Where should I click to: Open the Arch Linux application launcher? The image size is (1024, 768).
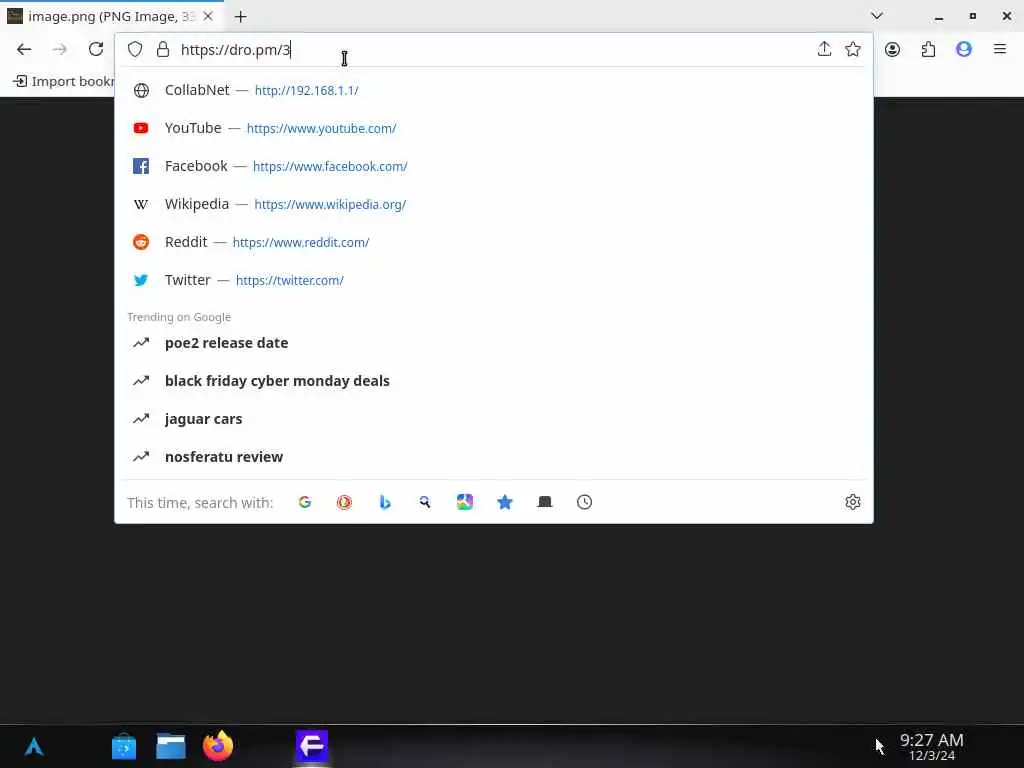click(34, 746)
